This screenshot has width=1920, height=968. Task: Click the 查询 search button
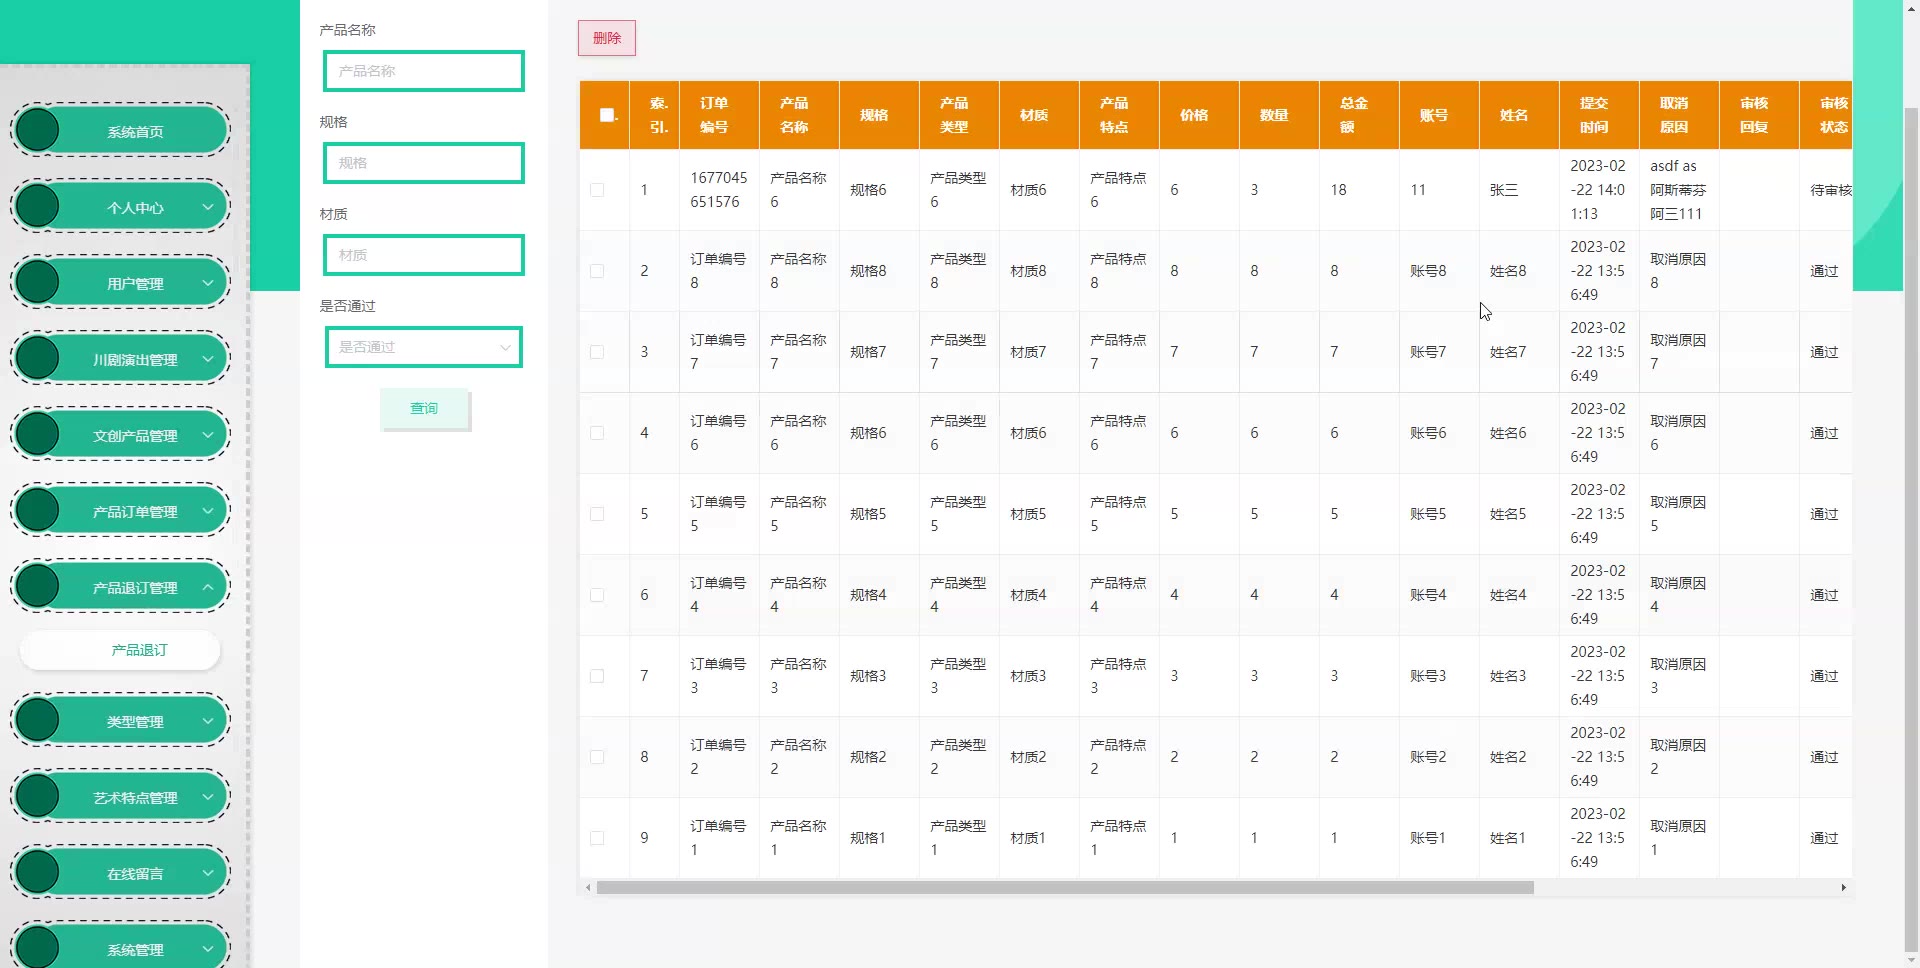(x=424, y=408)
